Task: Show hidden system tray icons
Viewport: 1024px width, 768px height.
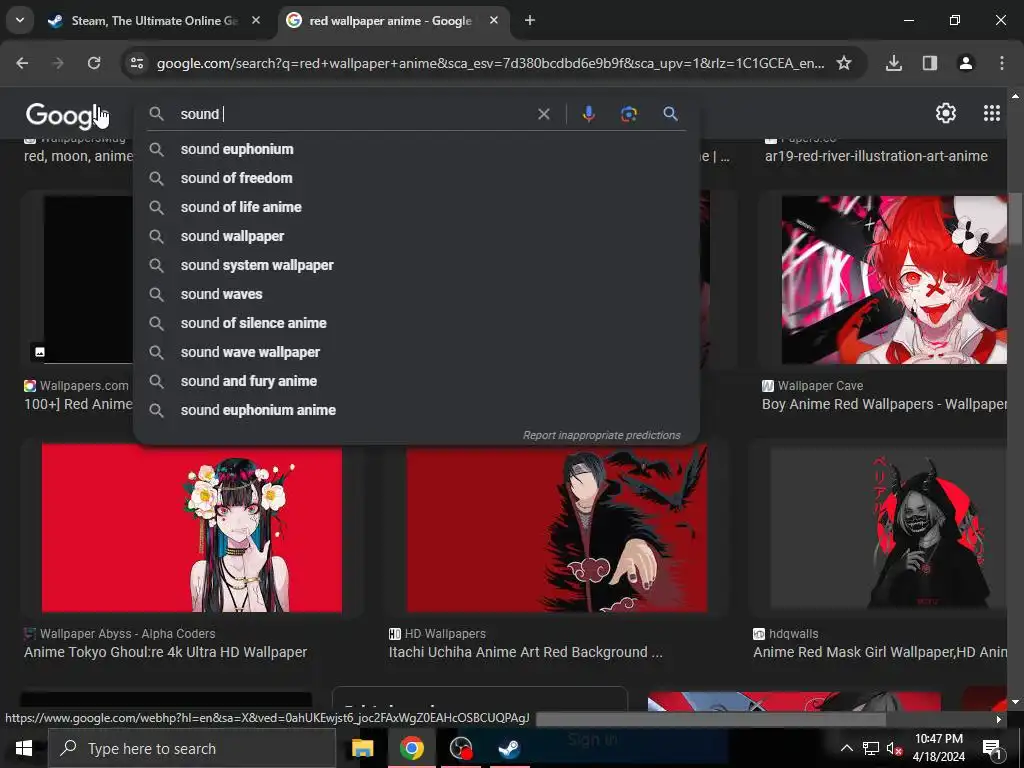Action: [x=846, y=748]
